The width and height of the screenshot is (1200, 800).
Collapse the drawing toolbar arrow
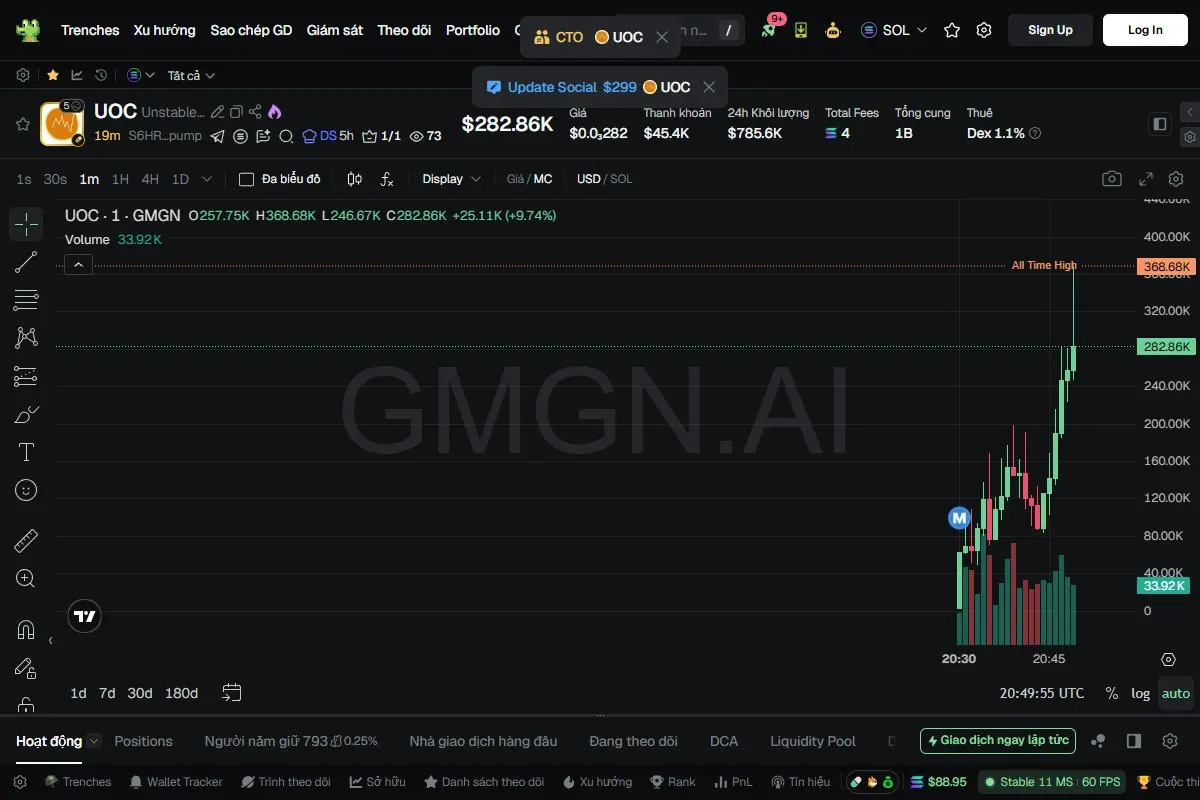(50, 640)
